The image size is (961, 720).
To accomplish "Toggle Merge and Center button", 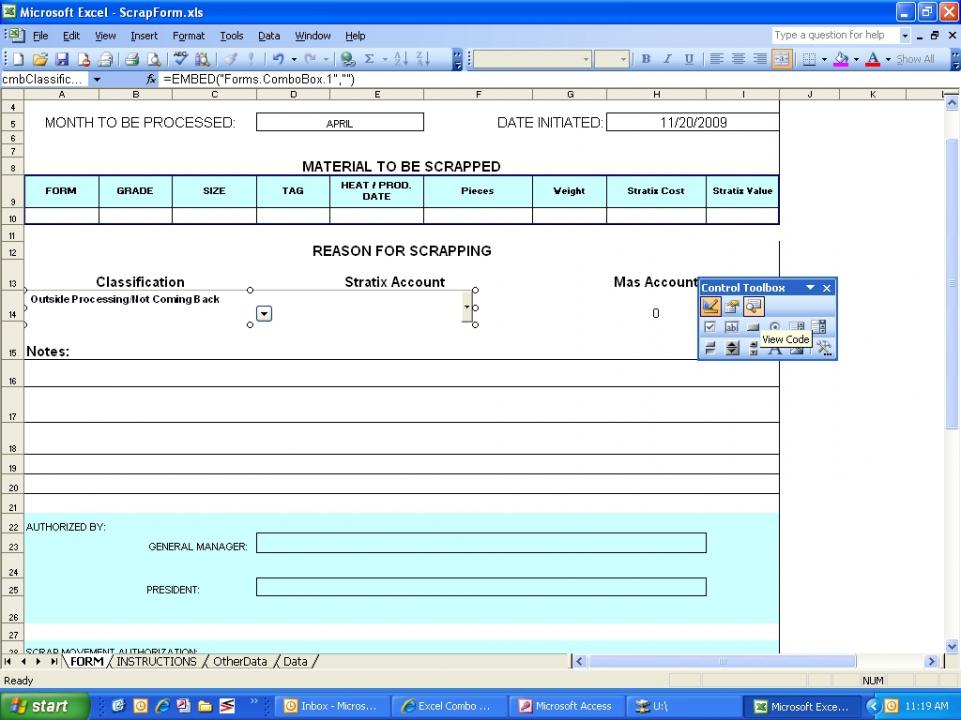I will (x=782, y=59).
